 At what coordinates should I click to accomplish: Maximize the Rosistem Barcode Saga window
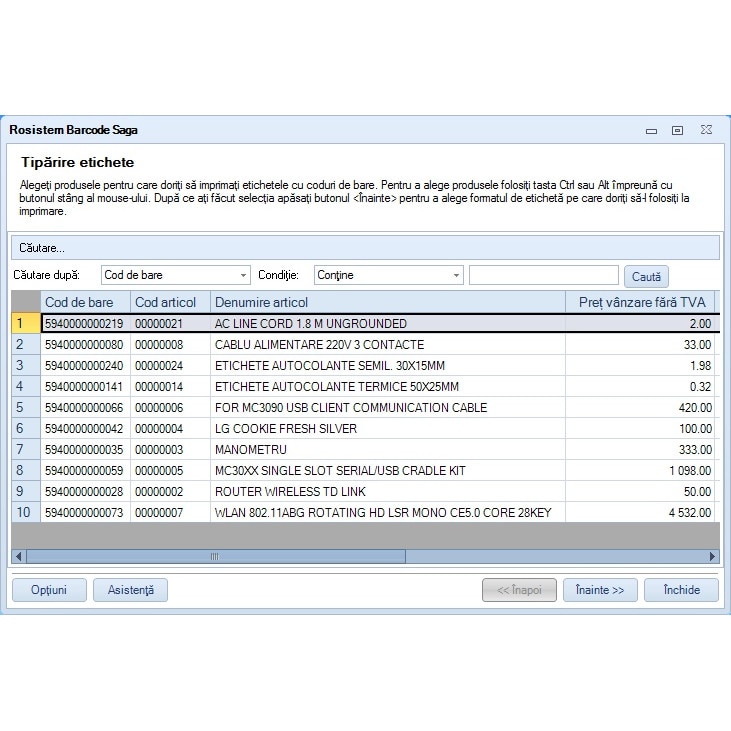tap(677, 130)
